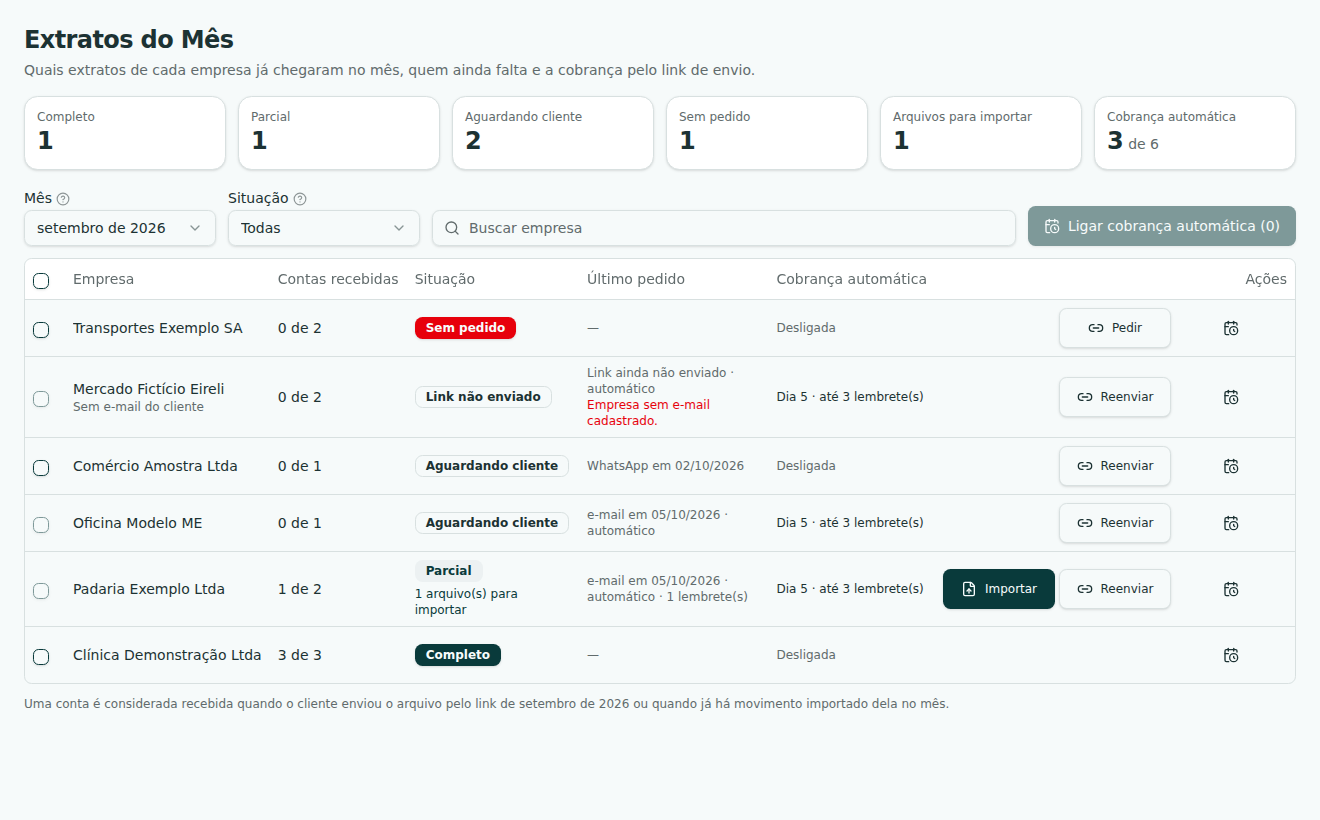The width and height of the screenshot is (1320, 820).
Task: Resend the request link for Padaria Exemplo Ltda
Action: 1115,589
